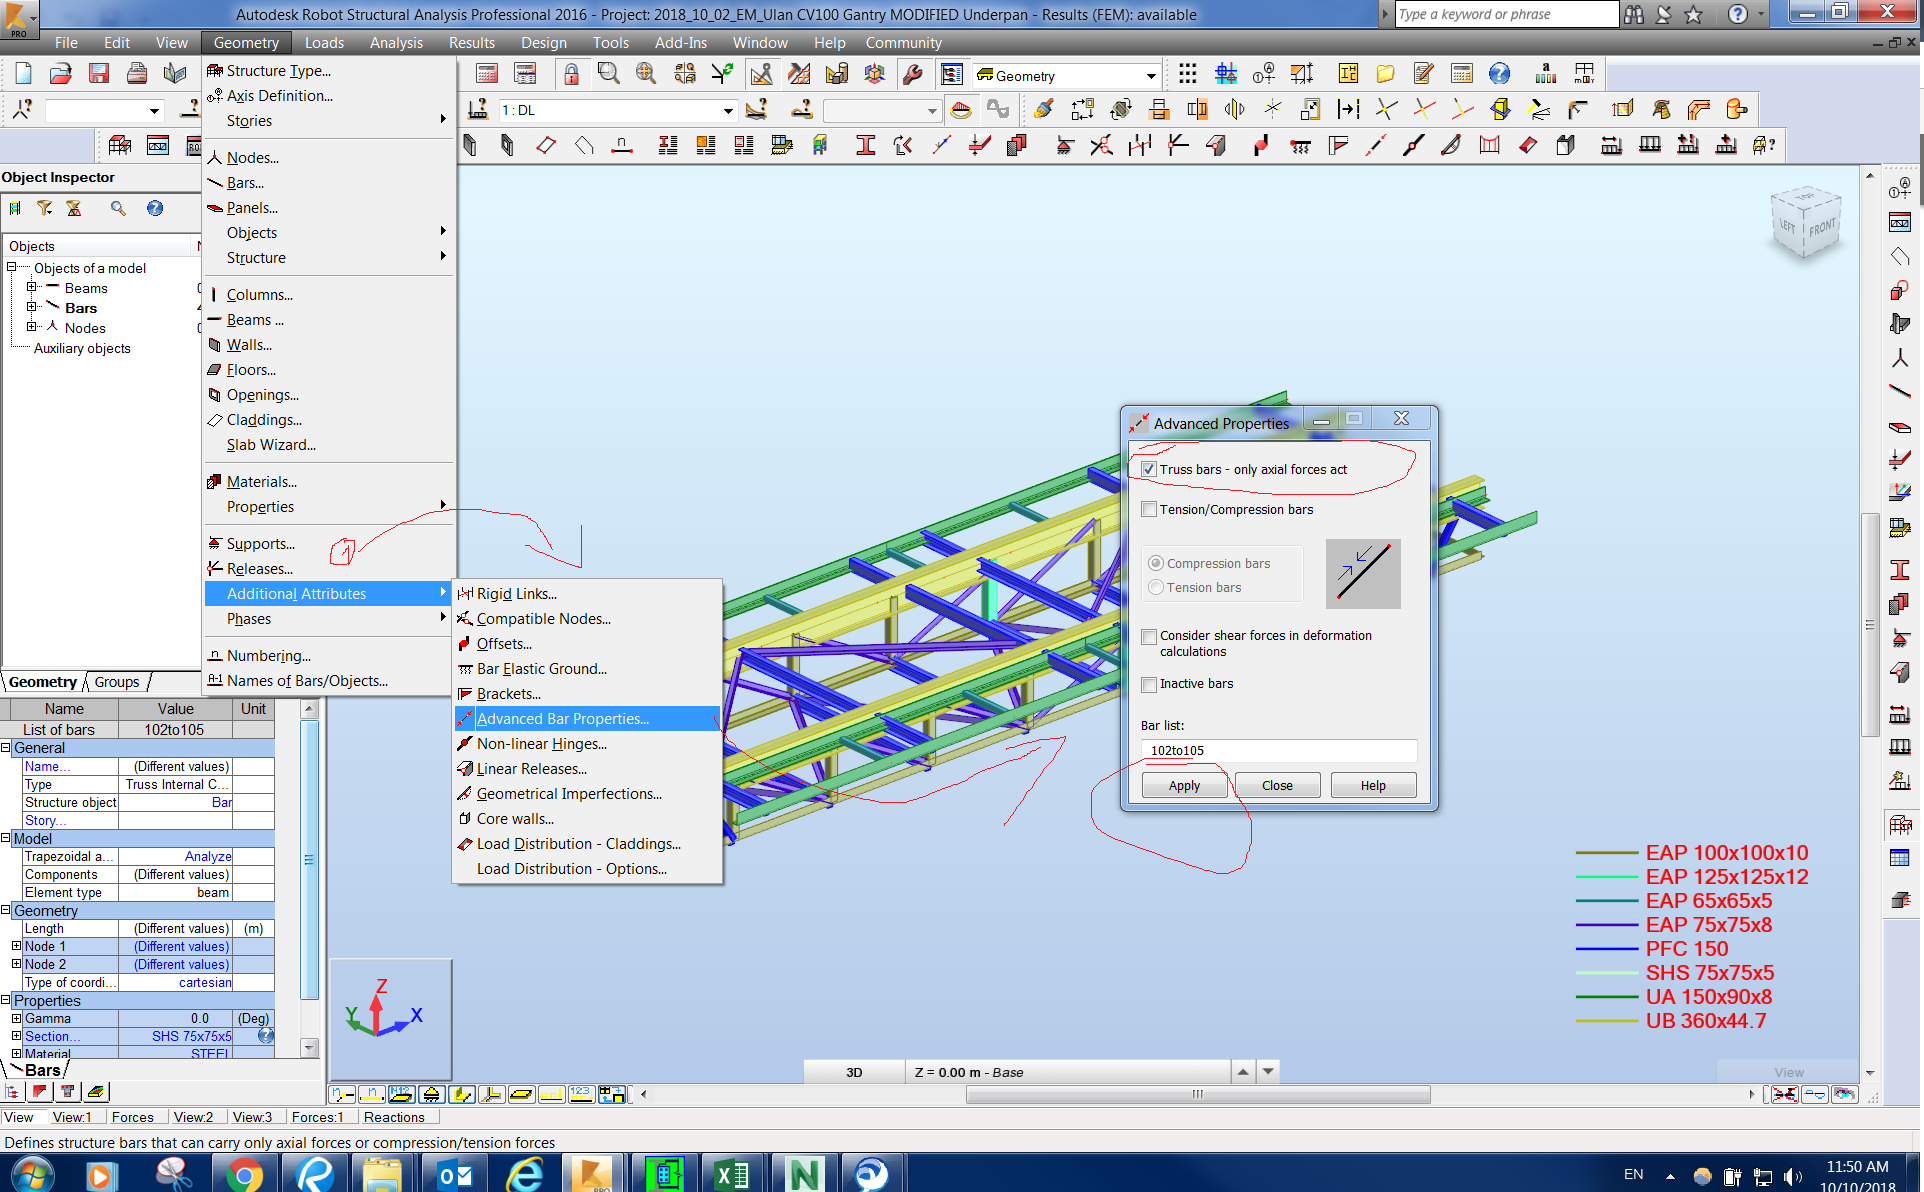Open Robot help via the blue question mark icon
Screen dimensions: 1924x1192
pos(1500,73)
